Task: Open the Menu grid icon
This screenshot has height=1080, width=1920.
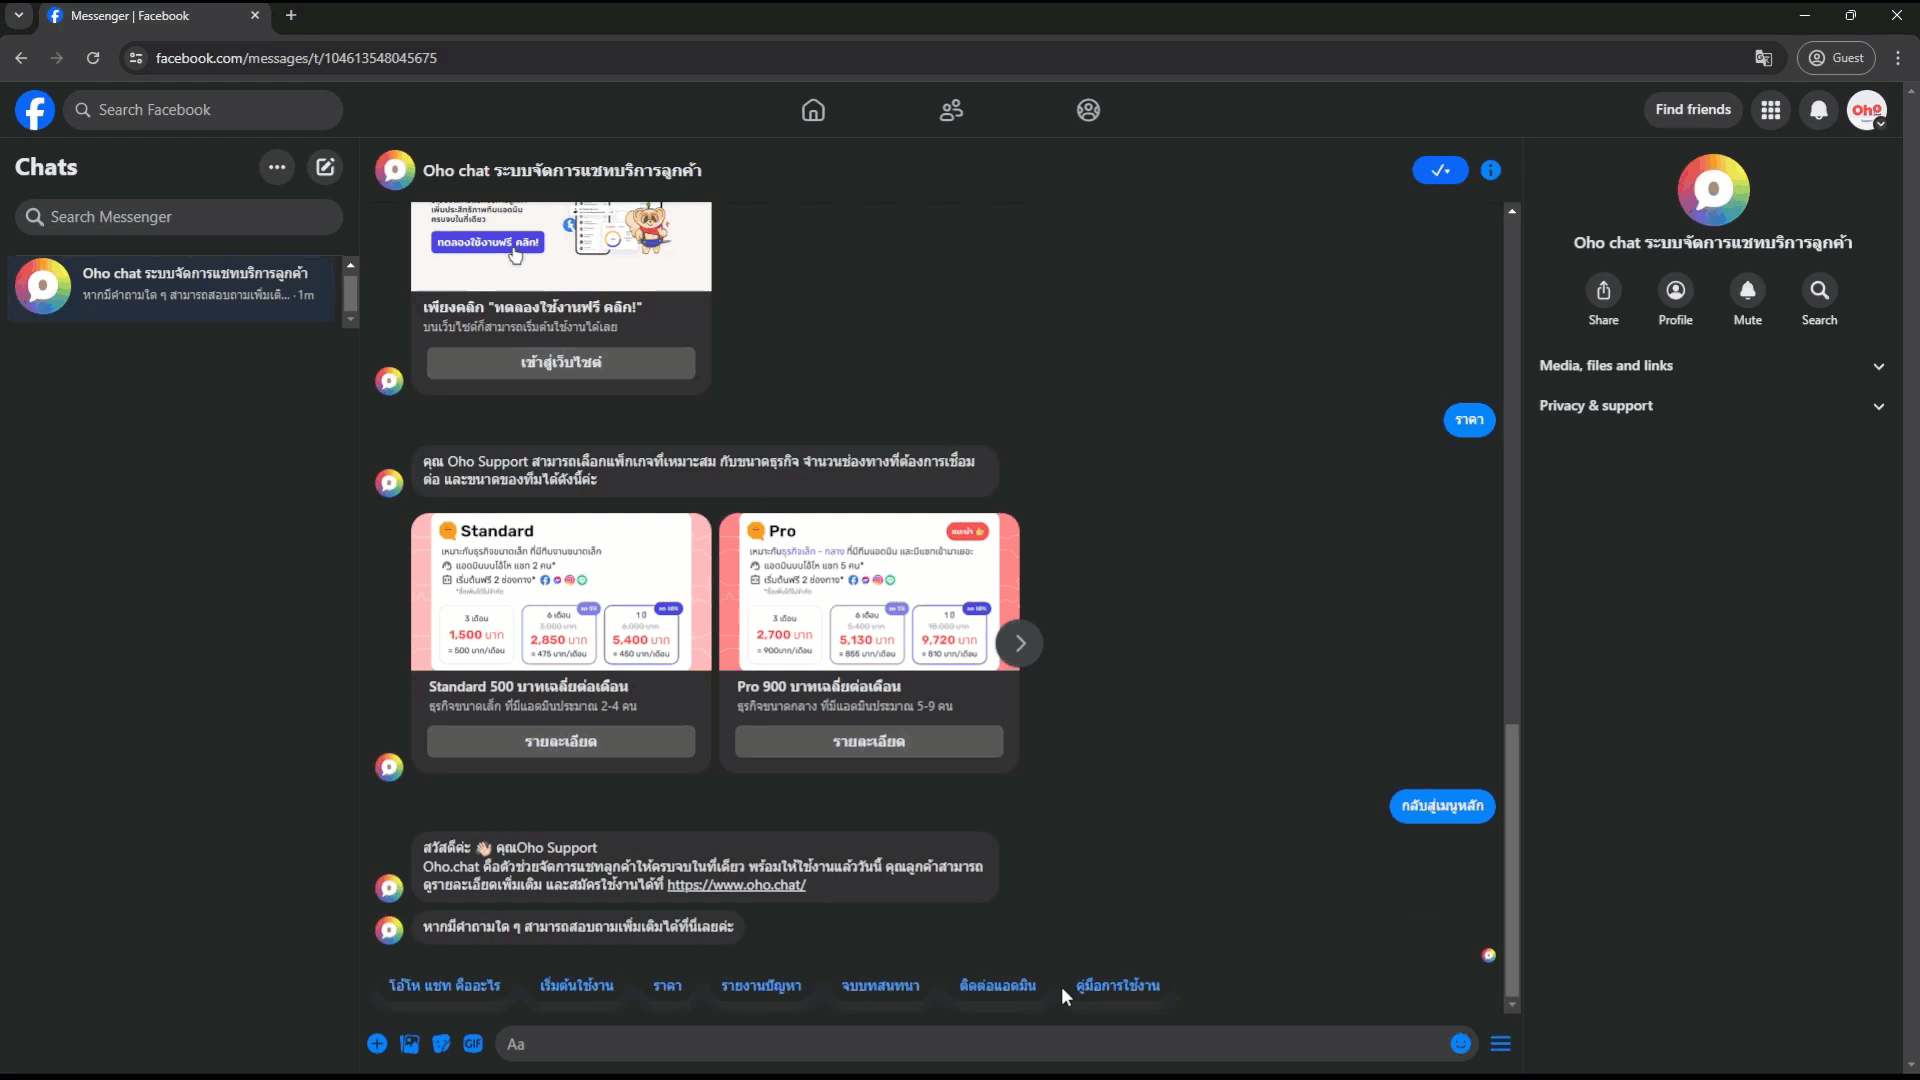Action: click(1770, 110)
